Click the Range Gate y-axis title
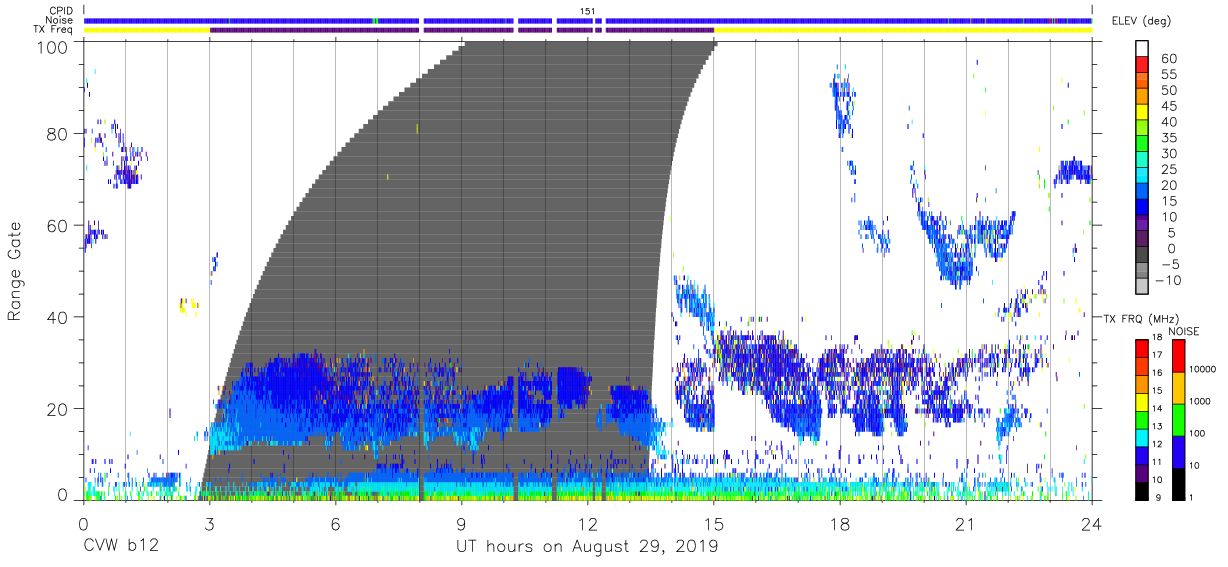This screenshot has height=567, width=1228. point(15,271)
